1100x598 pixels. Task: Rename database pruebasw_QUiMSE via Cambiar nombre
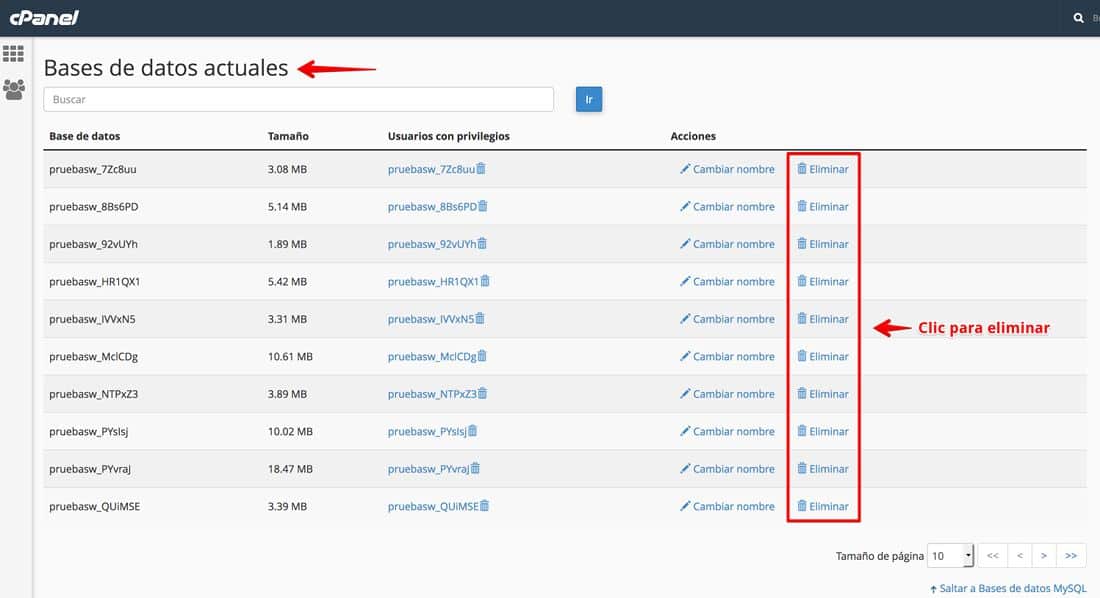click(727, 506)
